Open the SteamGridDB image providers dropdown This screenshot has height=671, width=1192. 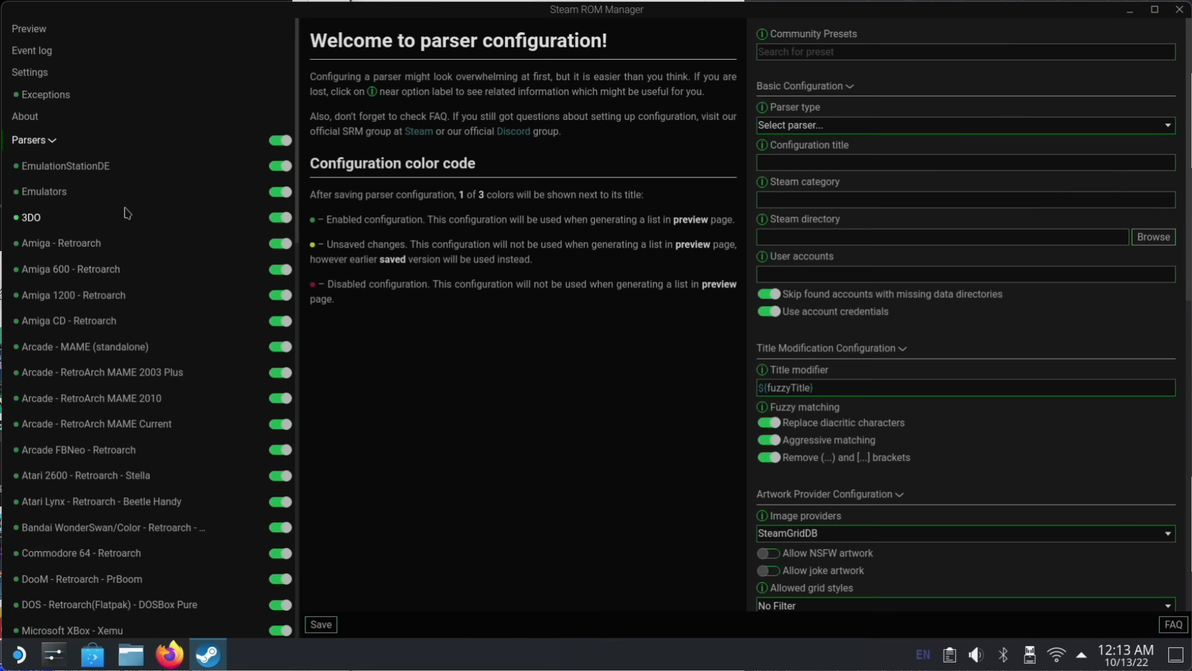(965, 533)
